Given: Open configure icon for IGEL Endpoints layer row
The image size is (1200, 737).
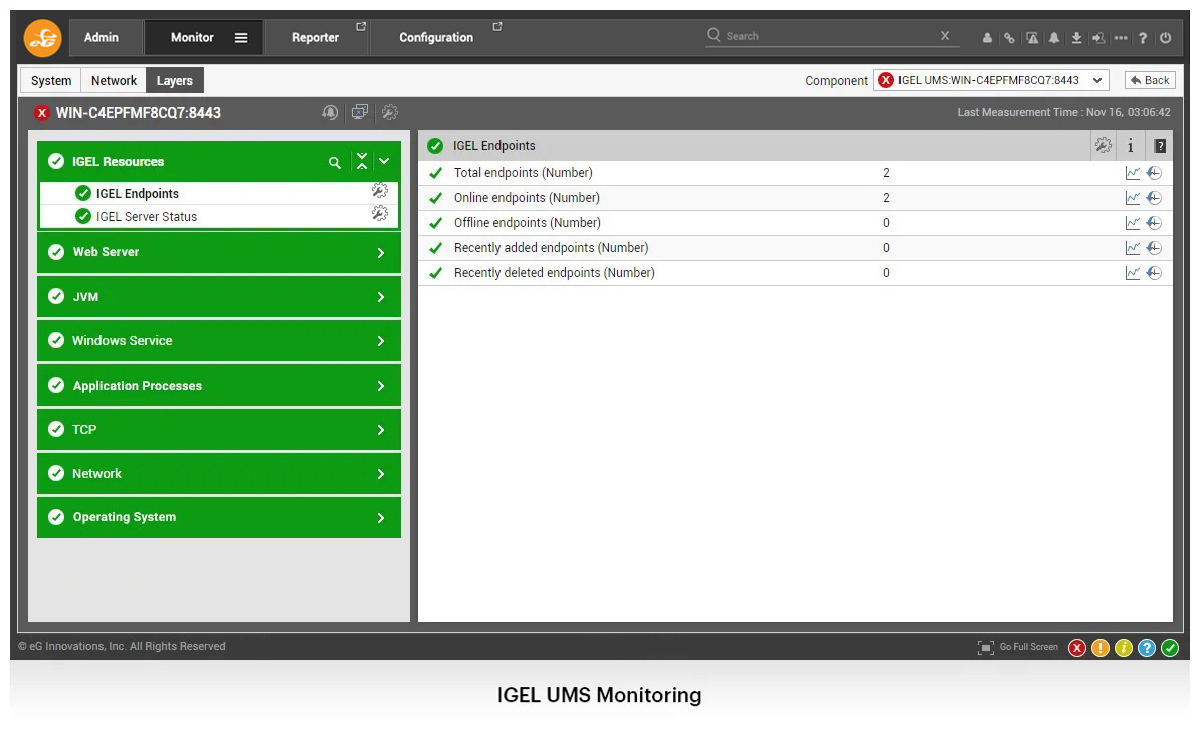Looking at the screenshot, I should point(379,190).
